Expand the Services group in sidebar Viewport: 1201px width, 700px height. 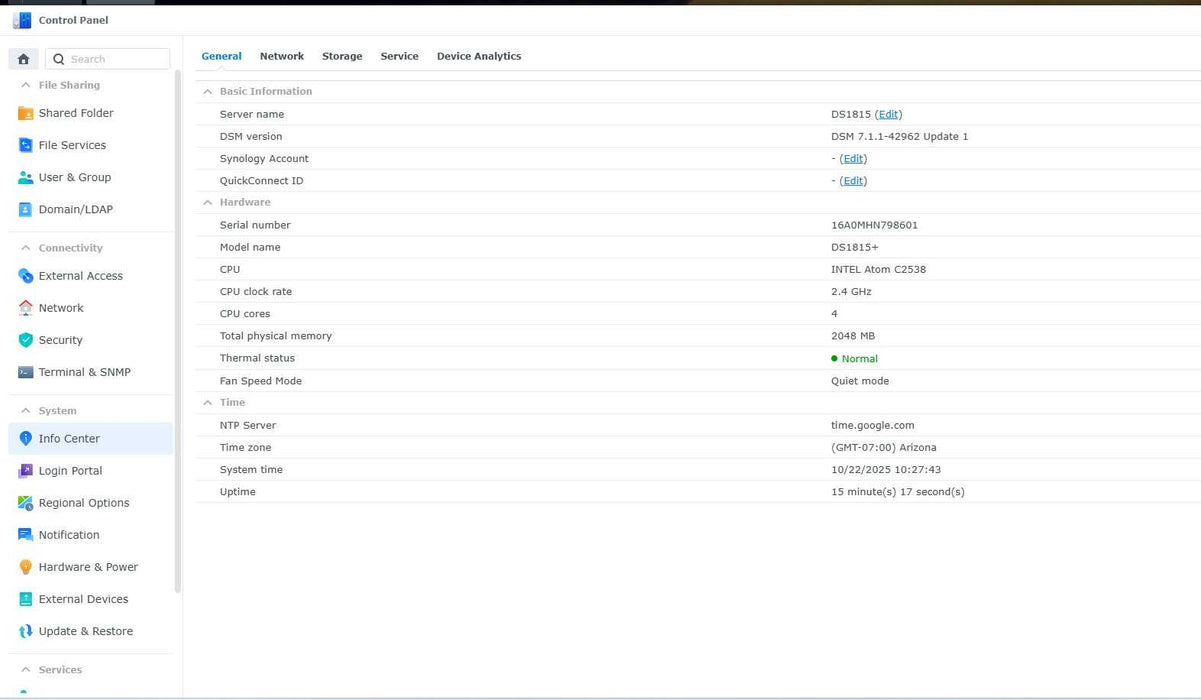pos(62,669)
